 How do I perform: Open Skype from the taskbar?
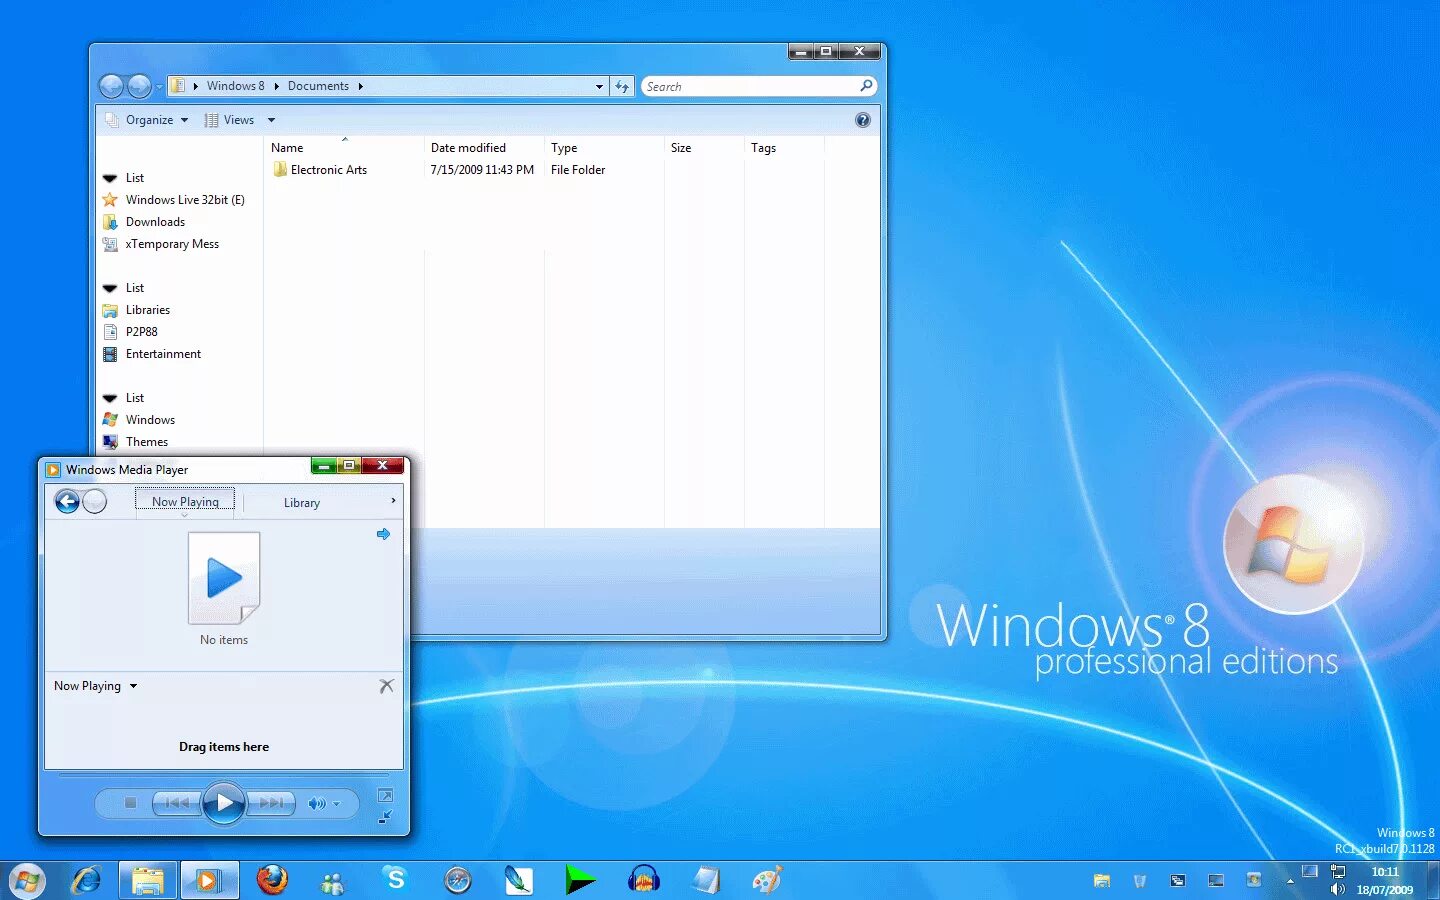[x=395, y=880]
